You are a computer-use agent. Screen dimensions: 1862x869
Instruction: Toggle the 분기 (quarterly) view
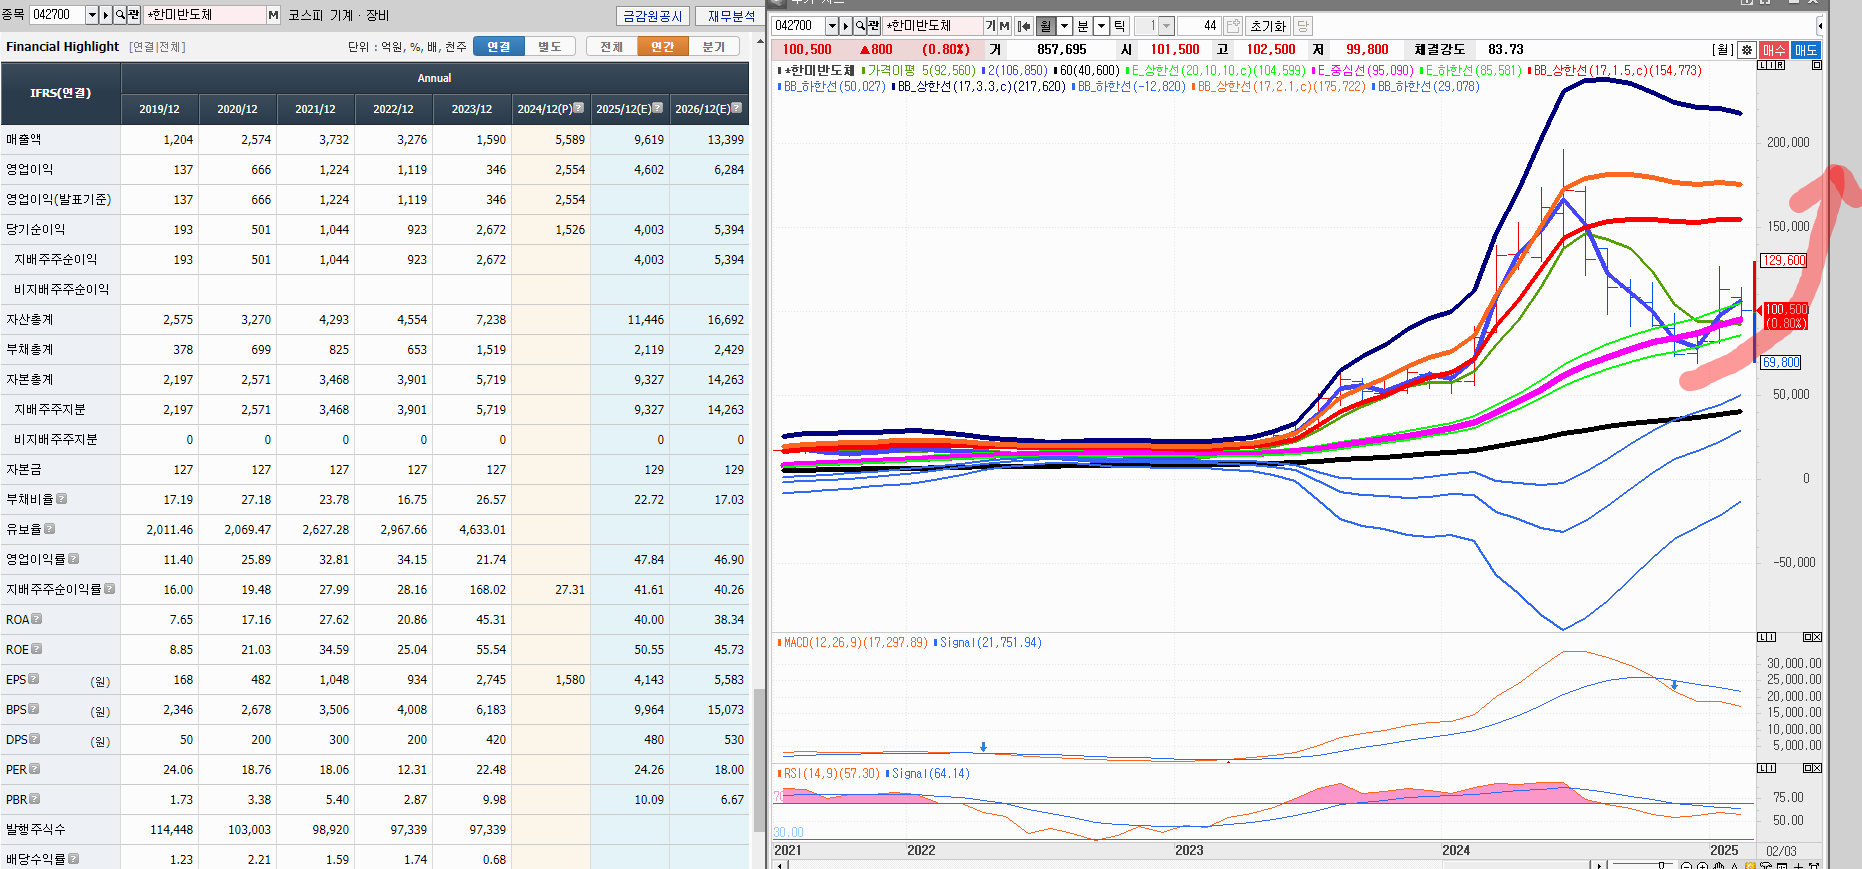[714, 46]
